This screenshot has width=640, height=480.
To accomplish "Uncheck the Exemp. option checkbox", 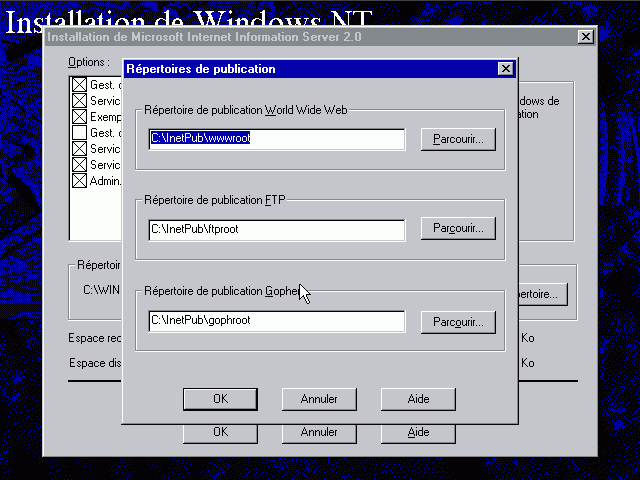I will pos(79,117).
